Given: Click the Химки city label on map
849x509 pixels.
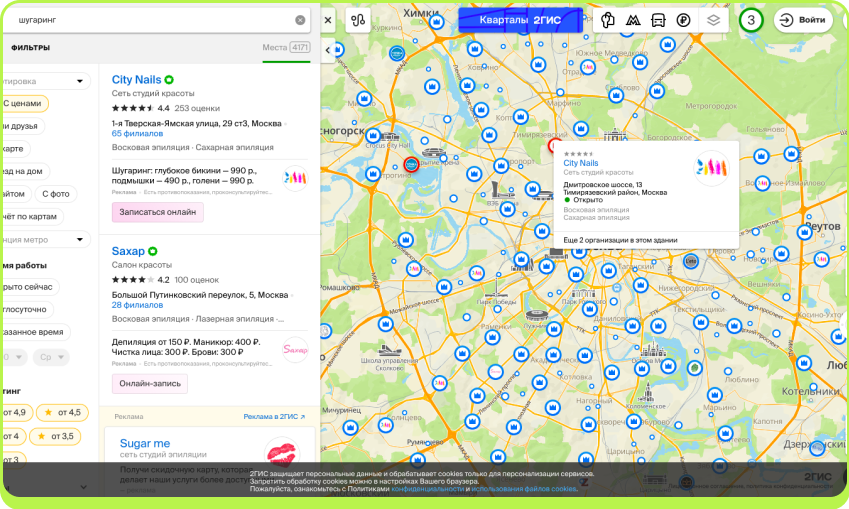Looking at the screenshot, I should tap(421, 12).
